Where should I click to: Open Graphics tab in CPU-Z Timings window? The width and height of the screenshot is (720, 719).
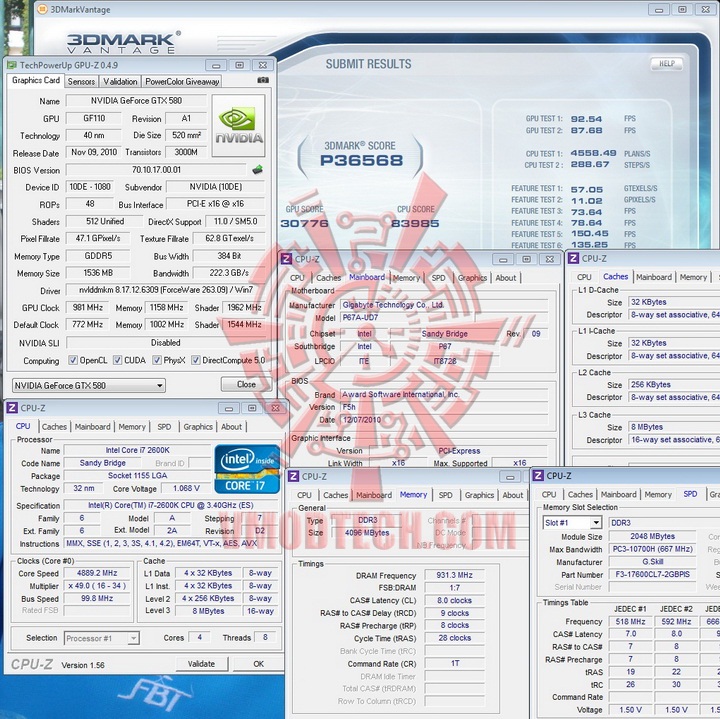[x=479, y=495]
